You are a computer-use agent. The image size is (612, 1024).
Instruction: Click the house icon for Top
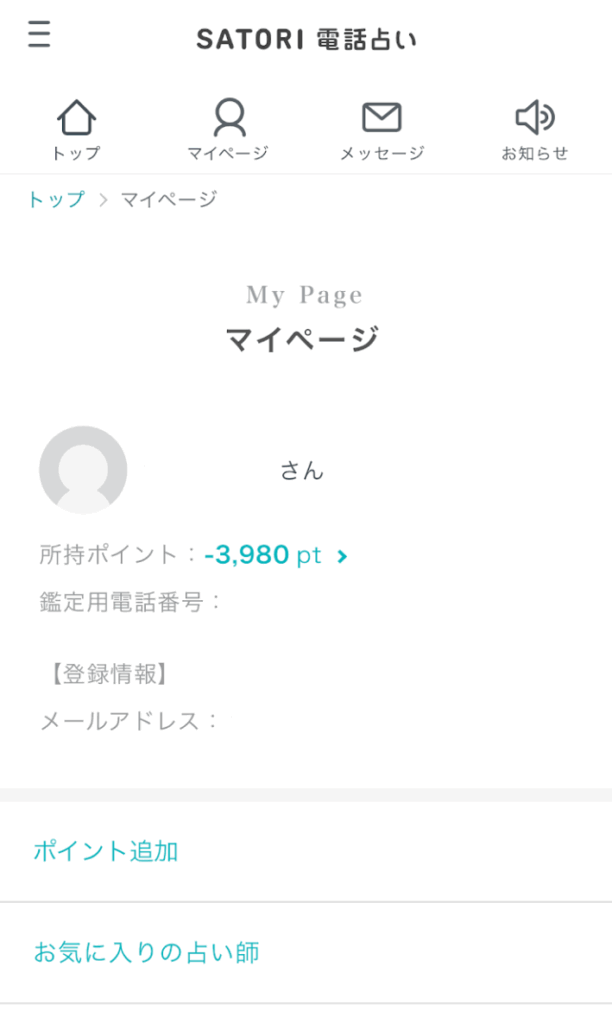pyautogui.click(x=77, y=119)
